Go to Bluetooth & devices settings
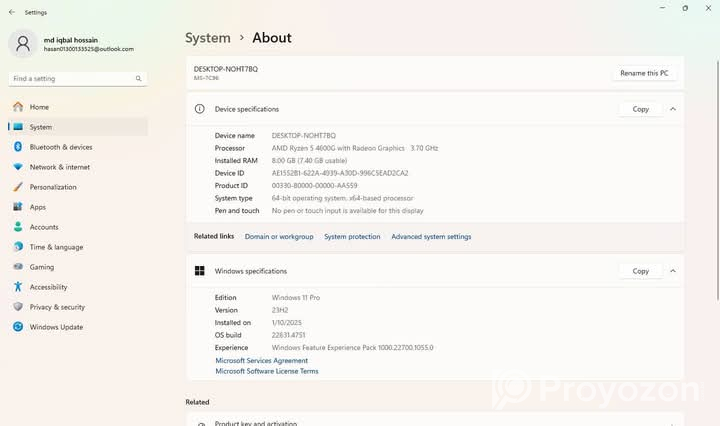This screenshot has height=426, width=720. [78, 147]
